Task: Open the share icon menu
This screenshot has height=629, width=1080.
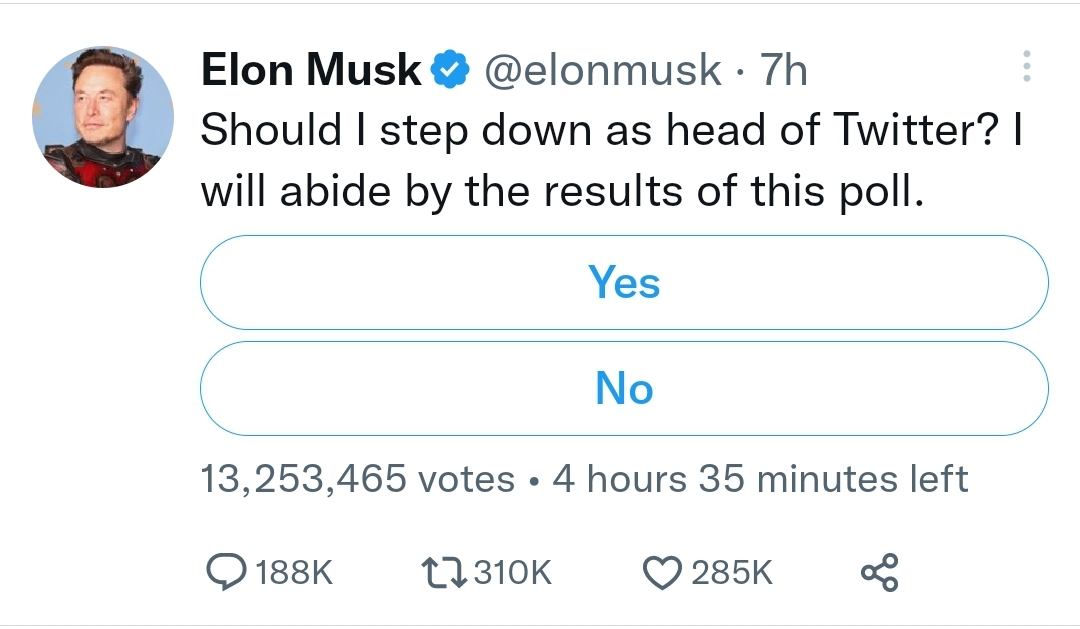Action: click(x=880, y=572)
